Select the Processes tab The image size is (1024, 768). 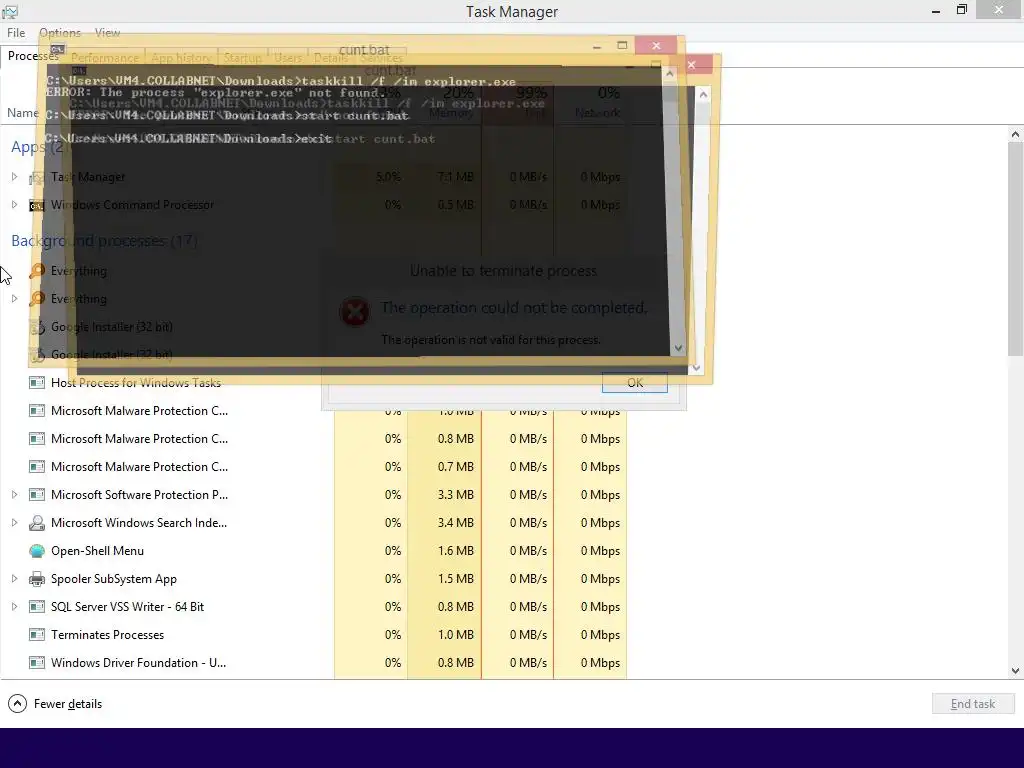click(x=33, y=56)
